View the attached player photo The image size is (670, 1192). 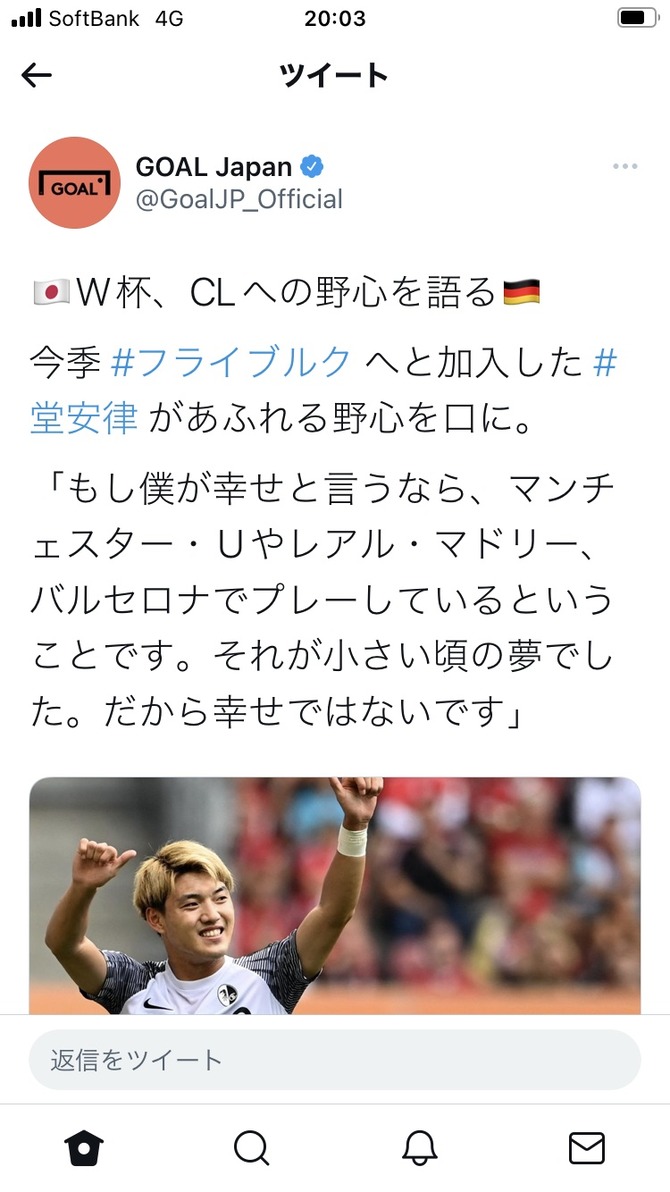pos(335,895)
